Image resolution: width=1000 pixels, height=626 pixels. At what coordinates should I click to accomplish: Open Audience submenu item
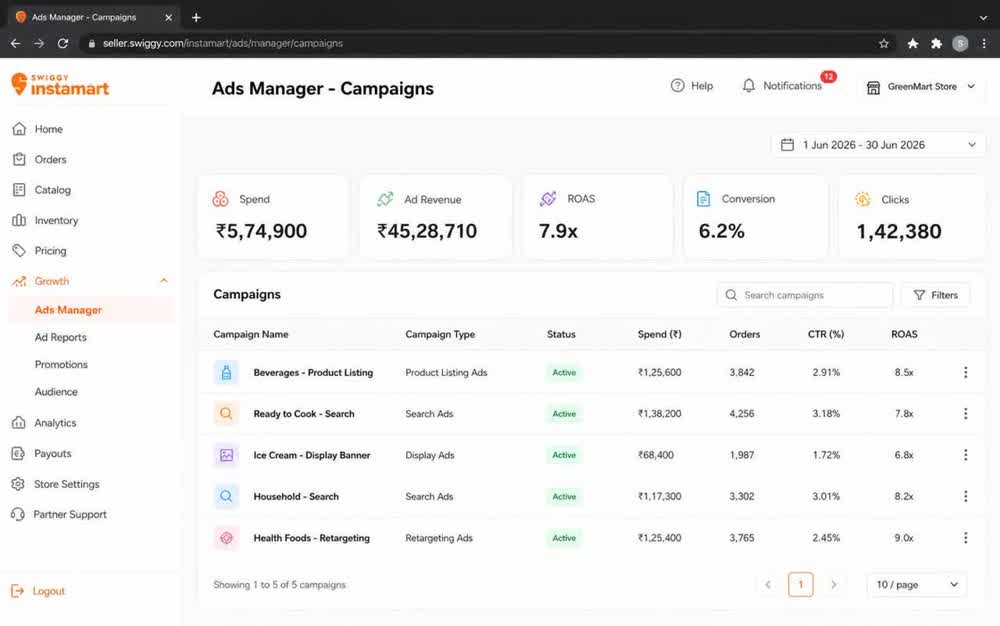click(56, 392)
